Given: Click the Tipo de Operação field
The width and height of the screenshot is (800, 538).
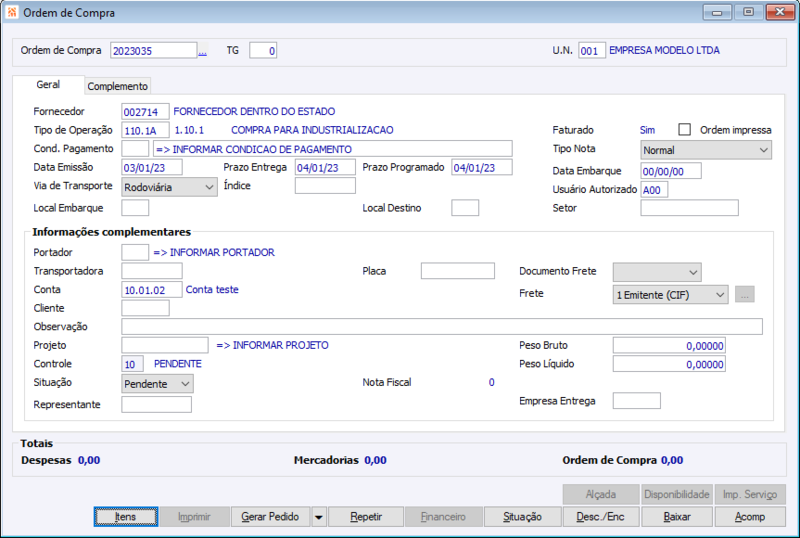Looking at the screenshot, I should 145,130.
